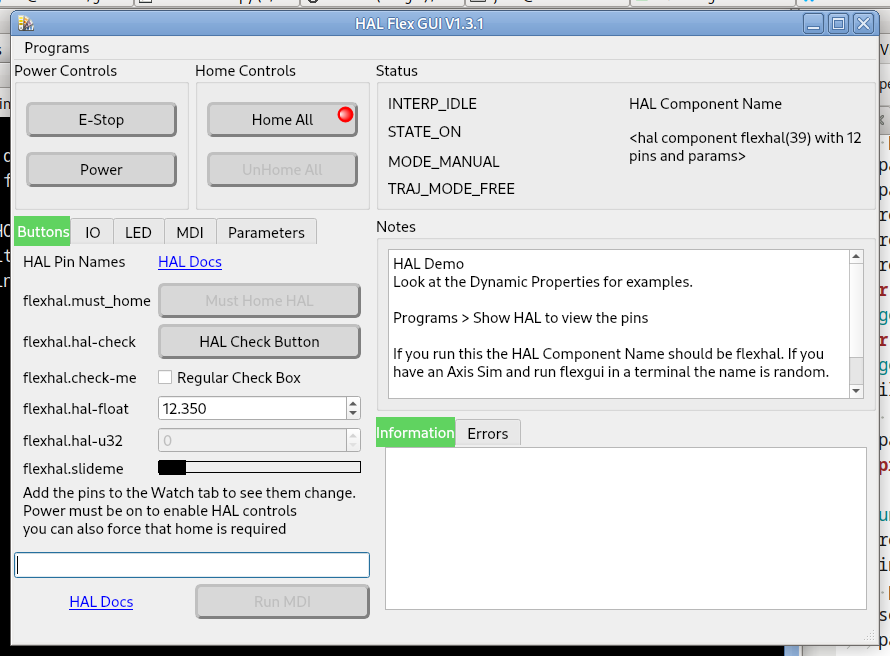Screen dimensions: 890x656
Task: Maximize the HAL Flex GUI window
Action: pyautogui.click(x=839, y=23)
